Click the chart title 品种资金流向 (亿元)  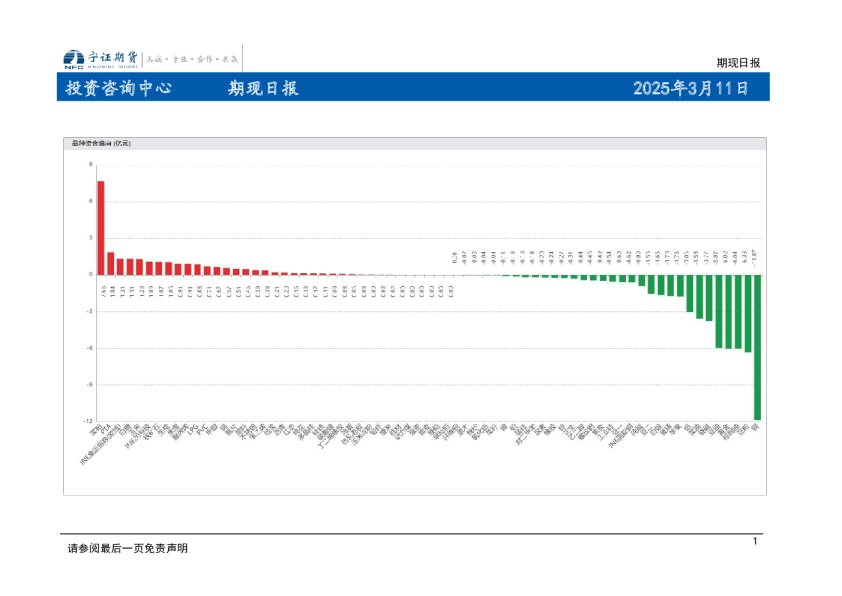click(x=101, y=144)
